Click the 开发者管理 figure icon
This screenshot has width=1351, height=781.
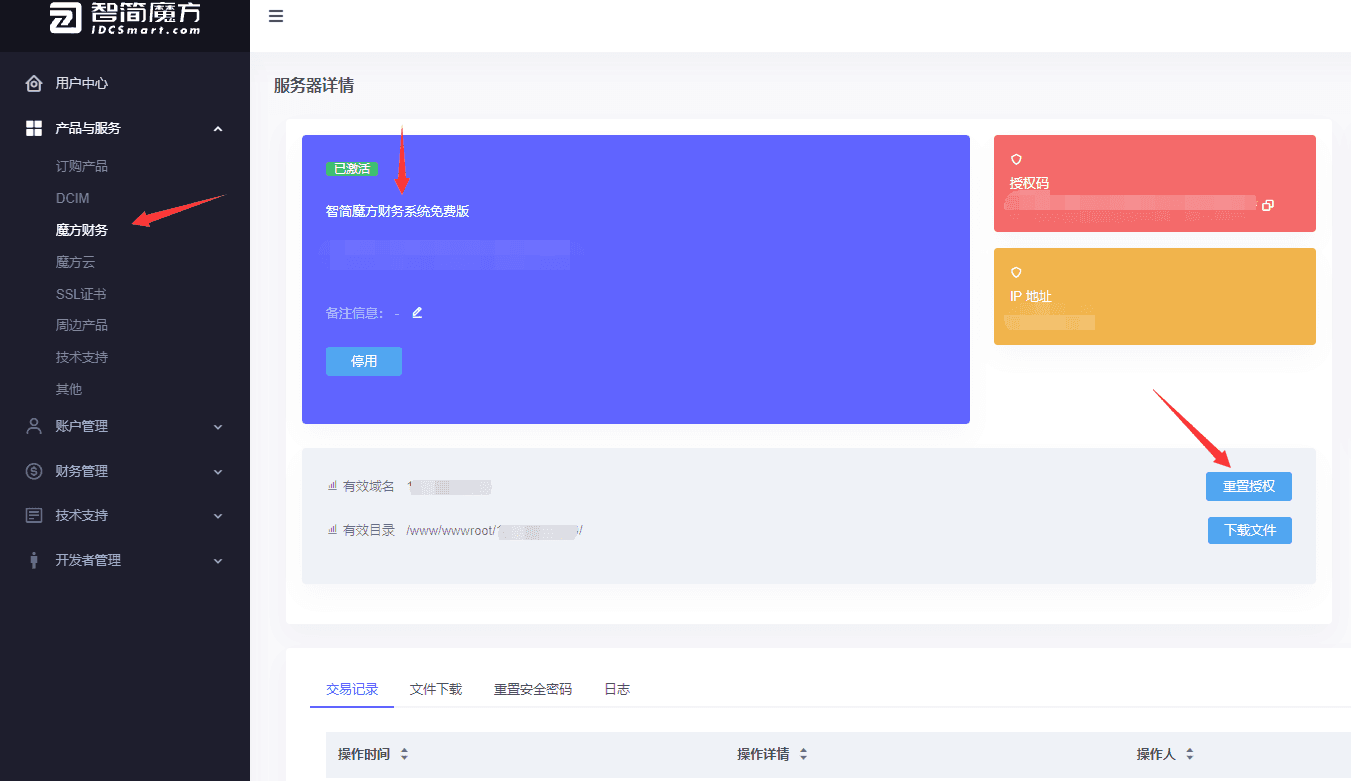coord(34,560)
